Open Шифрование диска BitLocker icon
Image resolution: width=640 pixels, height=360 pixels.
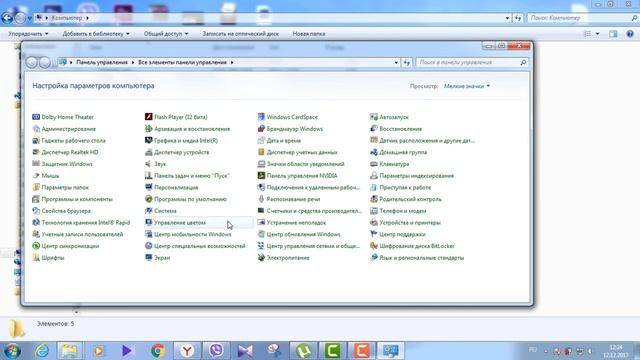tap(374, 246)
